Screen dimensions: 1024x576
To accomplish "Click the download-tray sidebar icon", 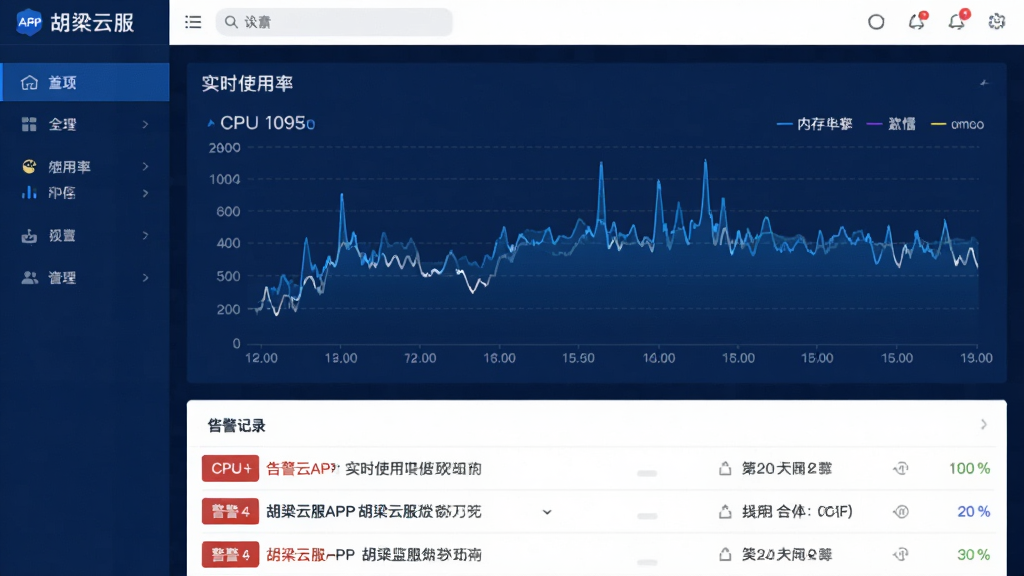I will (29, 236).
